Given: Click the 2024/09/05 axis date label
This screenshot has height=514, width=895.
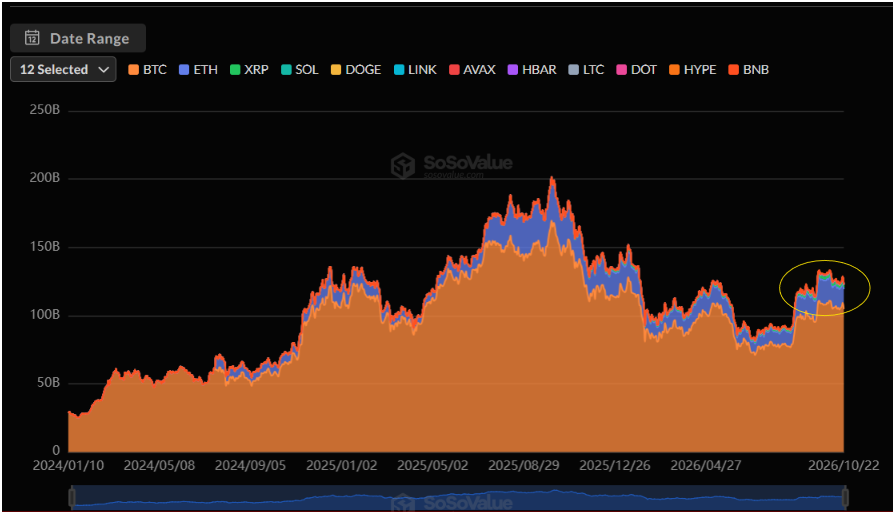Looking at the screenshot, I should [250, 466].
